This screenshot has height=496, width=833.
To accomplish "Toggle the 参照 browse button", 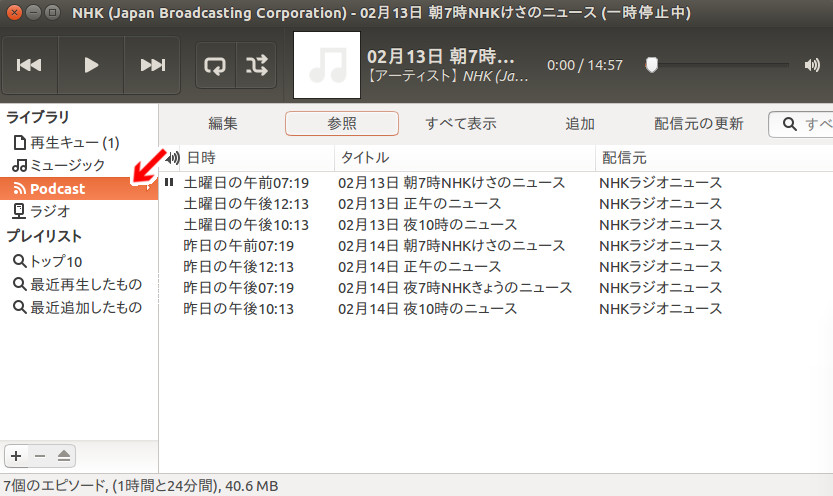I will pyautogui.click(x=342, y=124).
